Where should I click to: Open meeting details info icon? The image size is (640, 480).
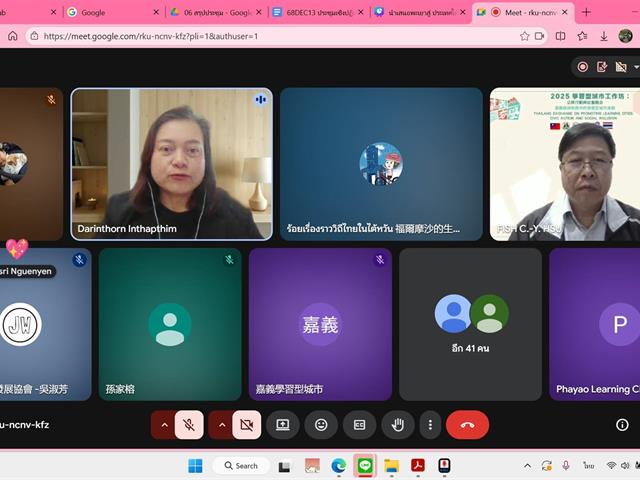[622, 425]
